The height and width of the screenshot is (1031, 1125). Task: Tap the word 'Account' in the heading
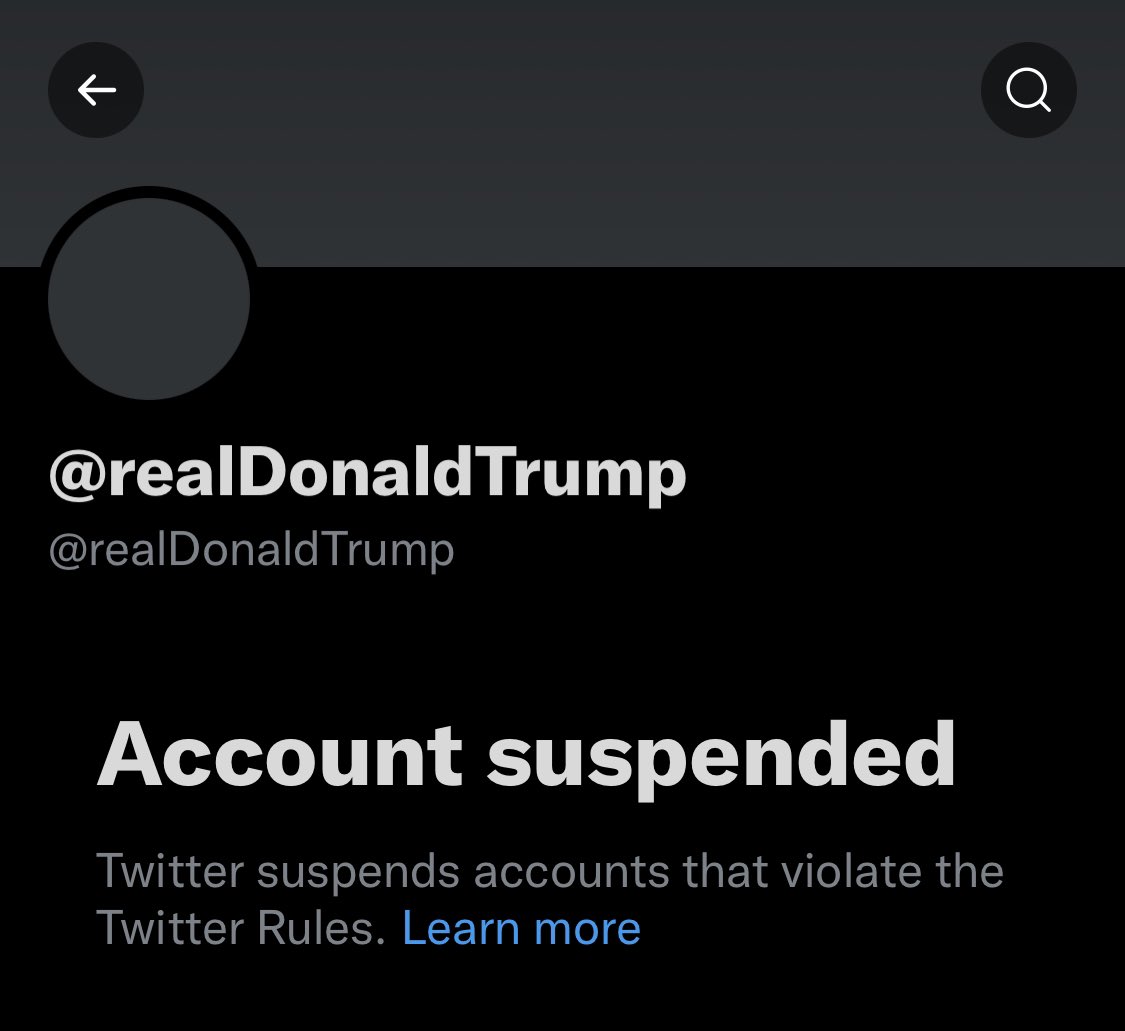(280, 755)
